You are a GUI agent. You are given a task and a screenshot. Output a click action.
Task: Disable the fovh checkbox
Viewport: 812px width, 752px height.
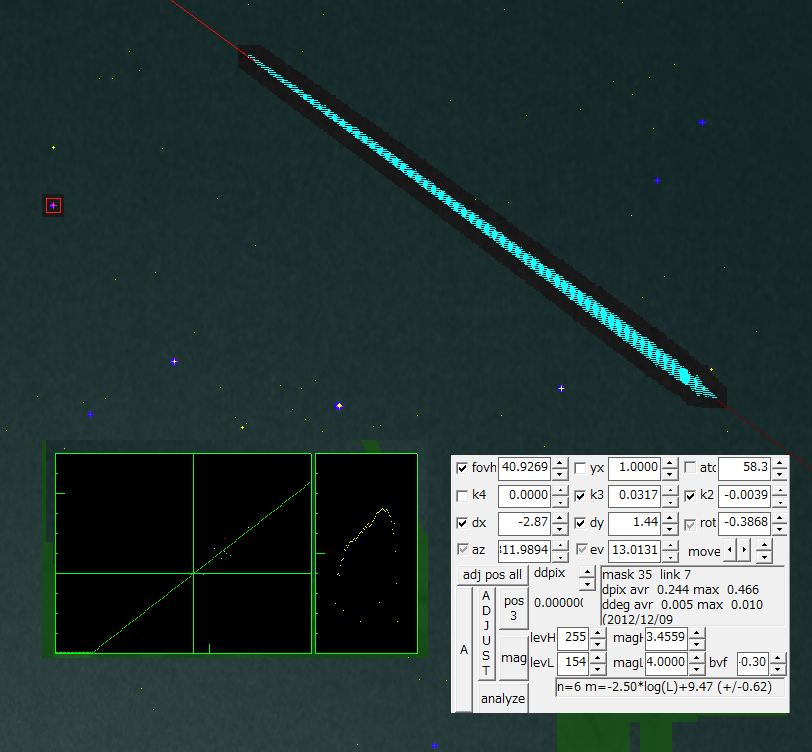pyautogui.click(x=462, y=468)
